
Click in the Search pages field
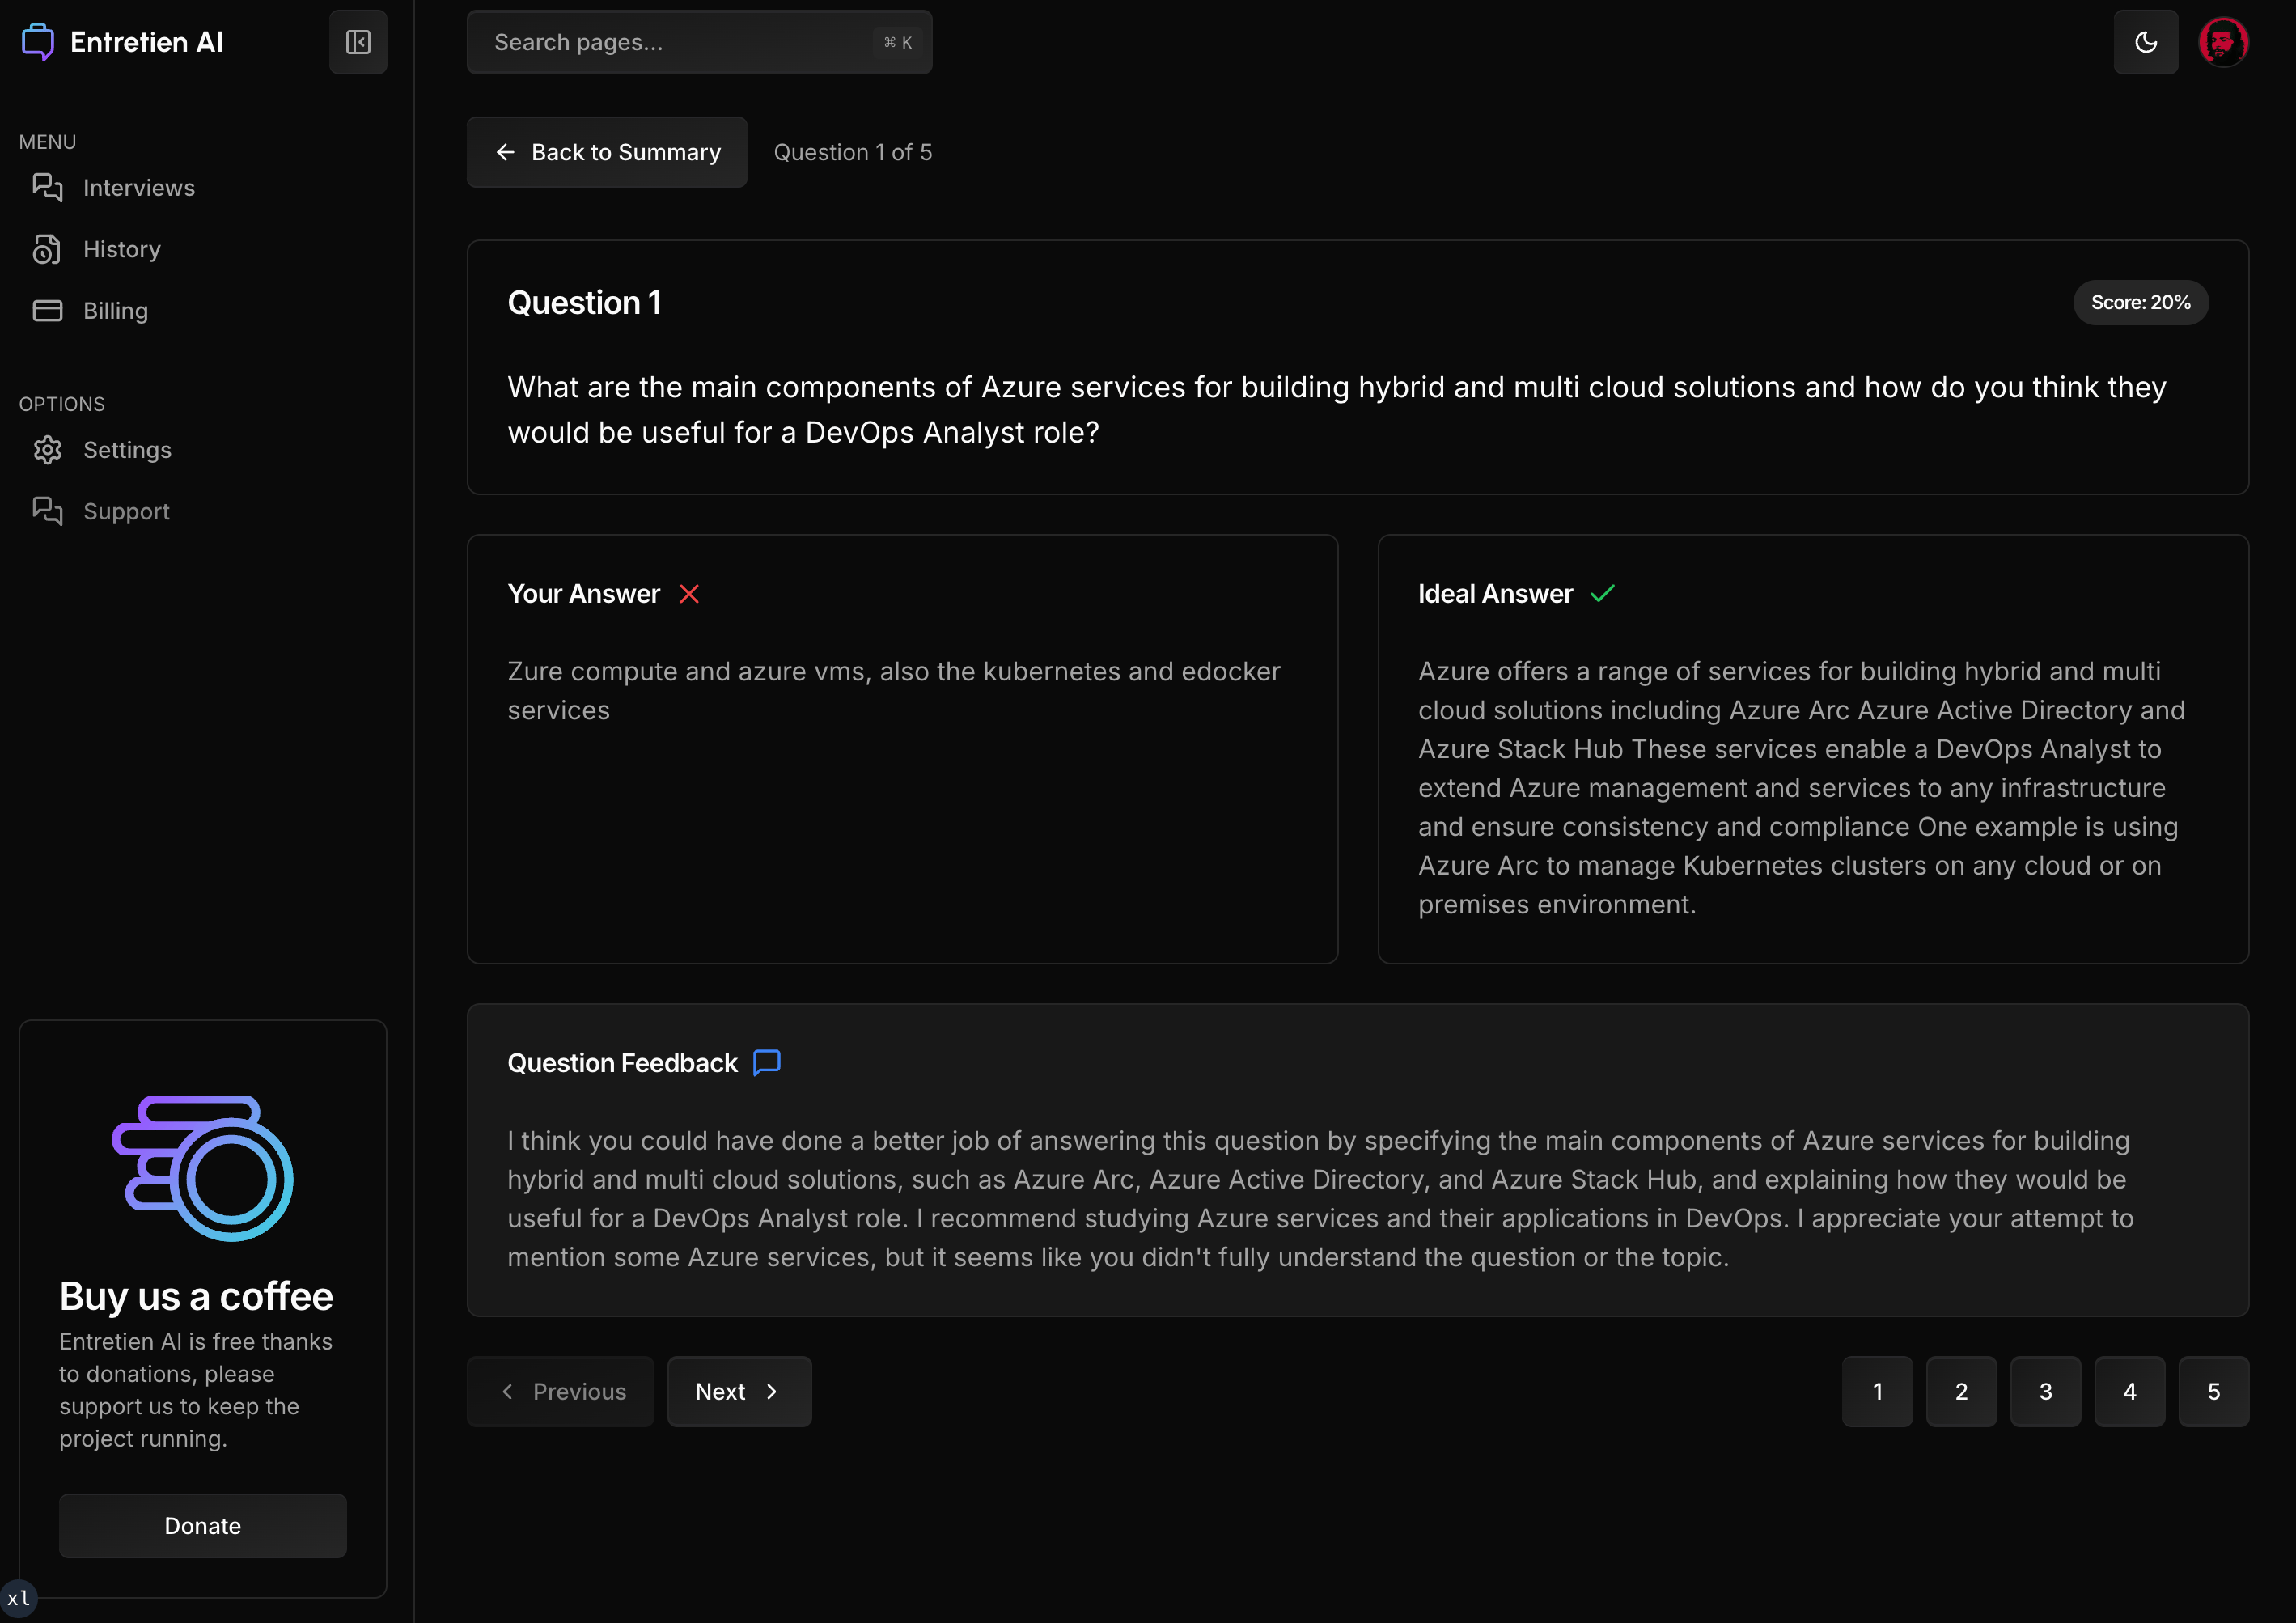(680, 42)
